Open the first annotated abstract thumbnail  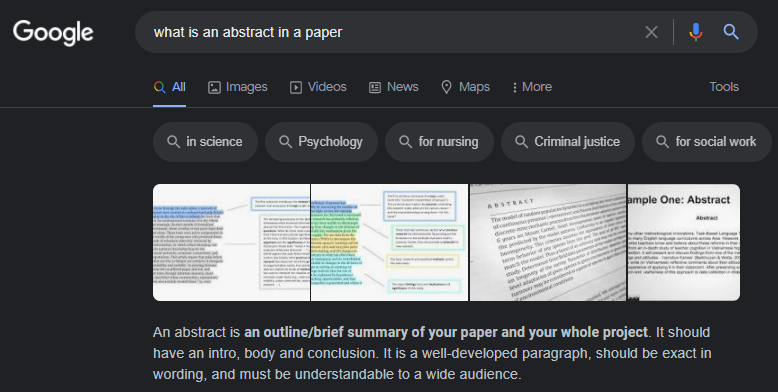click(232, 243)
